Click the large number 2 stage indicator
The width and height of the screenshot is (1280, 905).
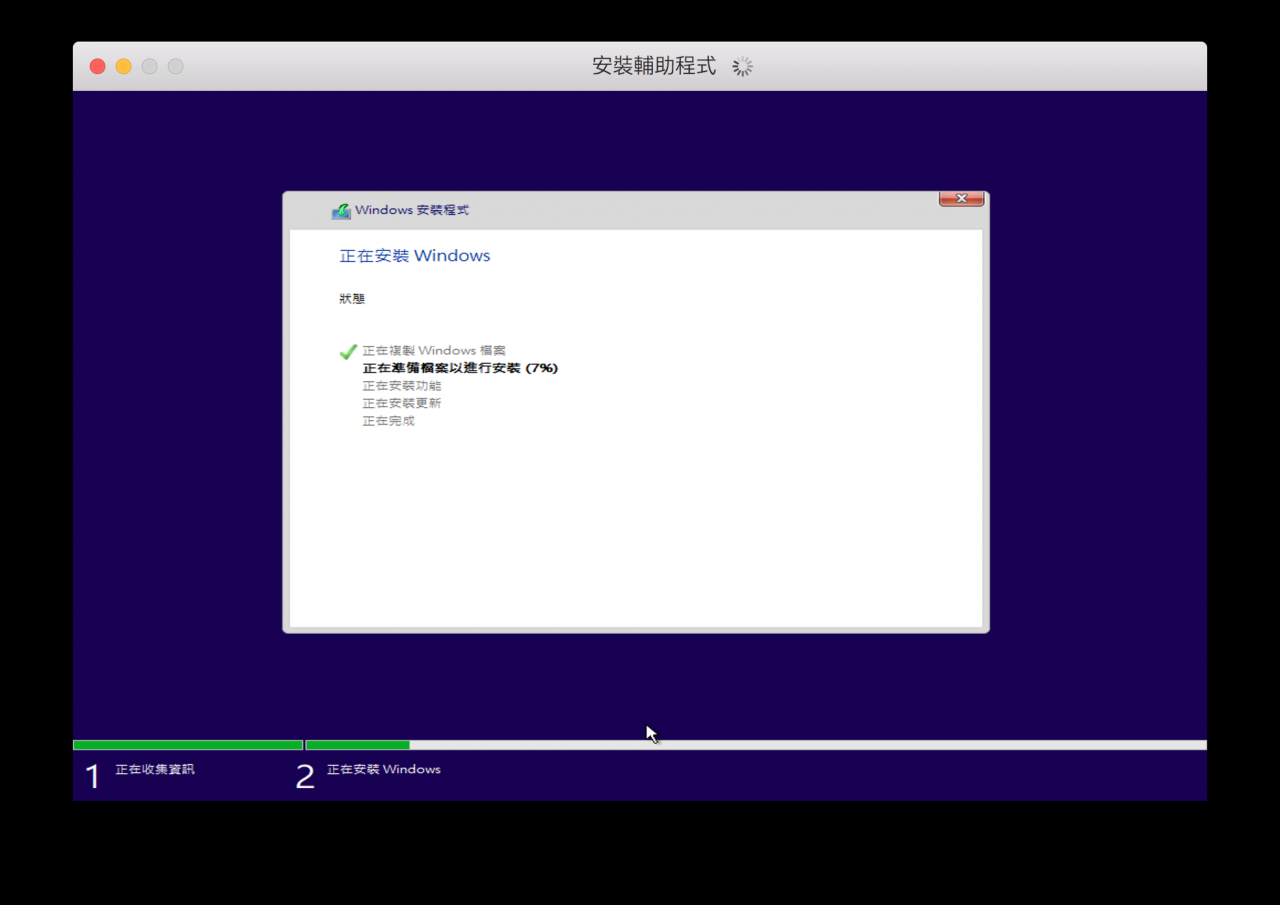(305, 777)
